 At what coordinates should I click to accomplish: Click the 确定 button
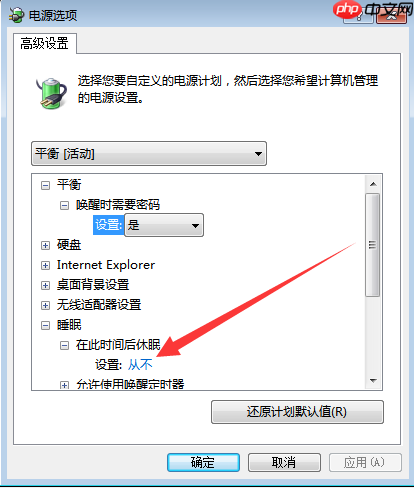coord(203,462)
